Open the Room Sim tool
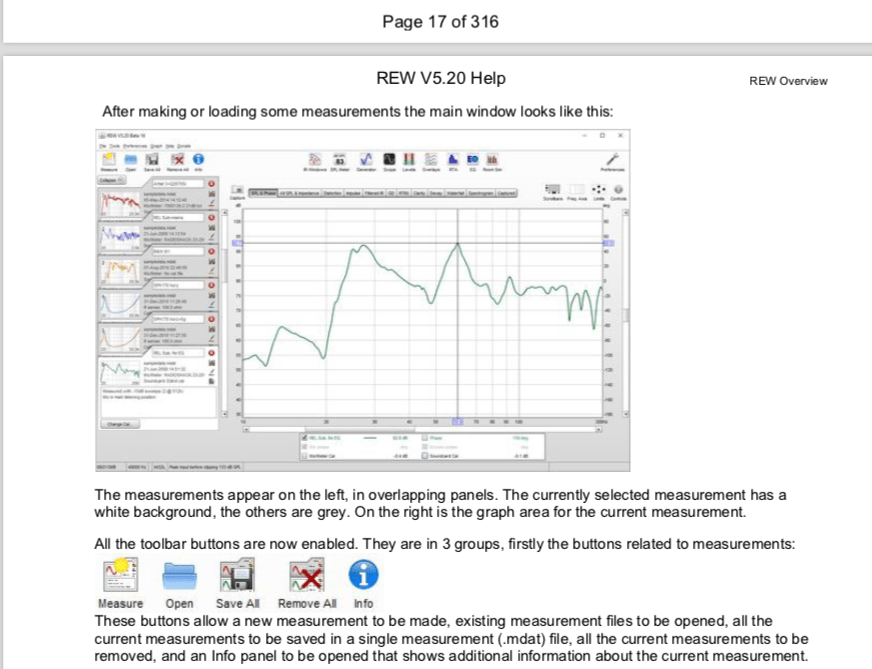The width and height of the screenshot is (872, 669). (x=492, y=160)
